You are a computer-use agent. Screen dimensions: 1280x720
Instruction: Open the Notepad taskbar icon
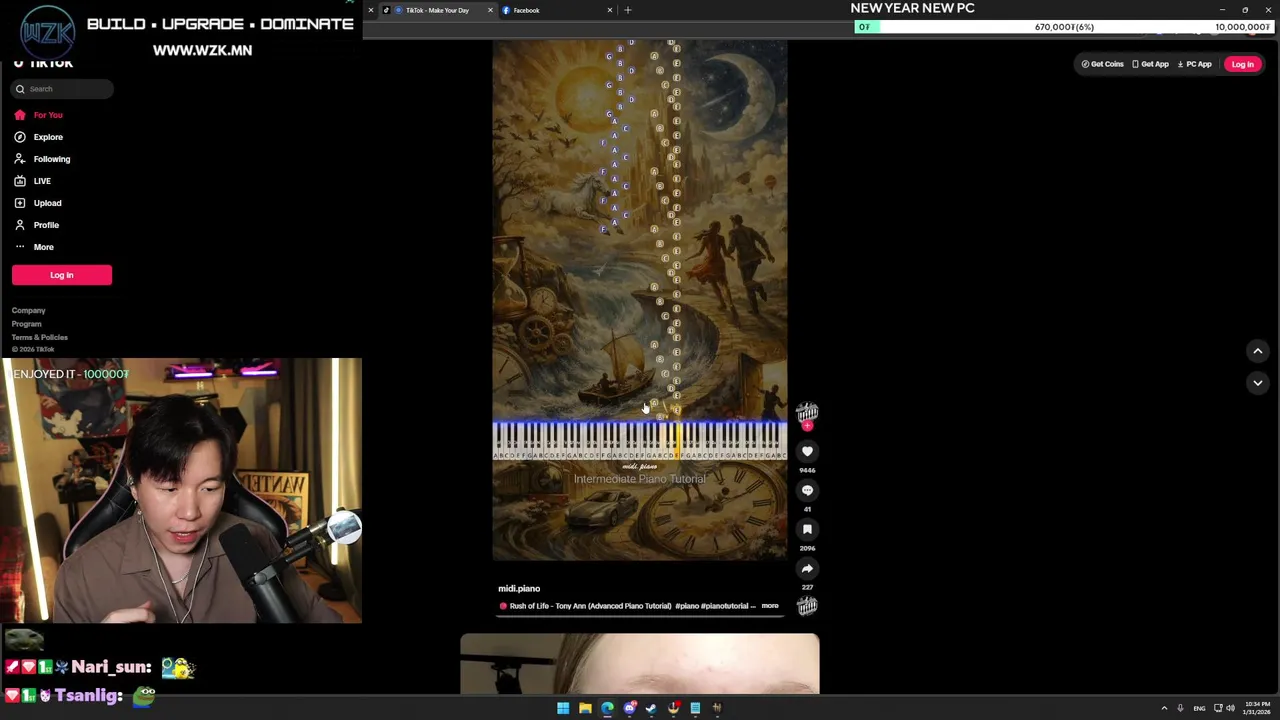[x=695, y=708]
